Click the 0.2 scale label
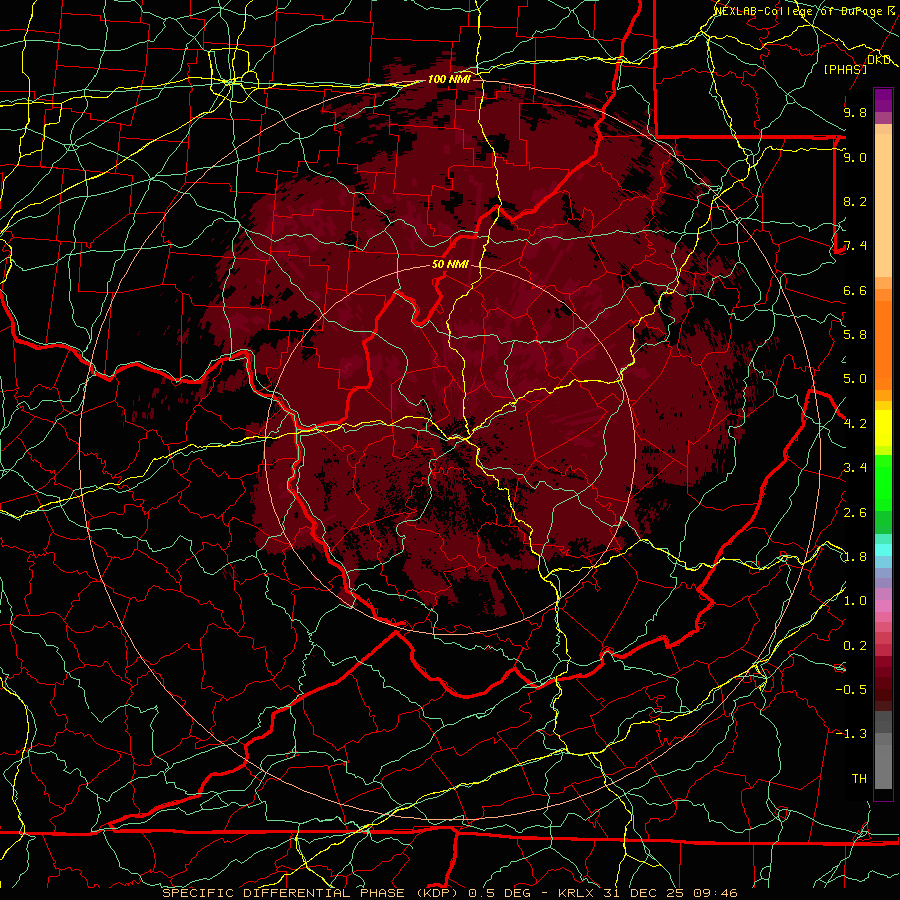The width and height of the screenshot is (900, 900). [855, 646]
